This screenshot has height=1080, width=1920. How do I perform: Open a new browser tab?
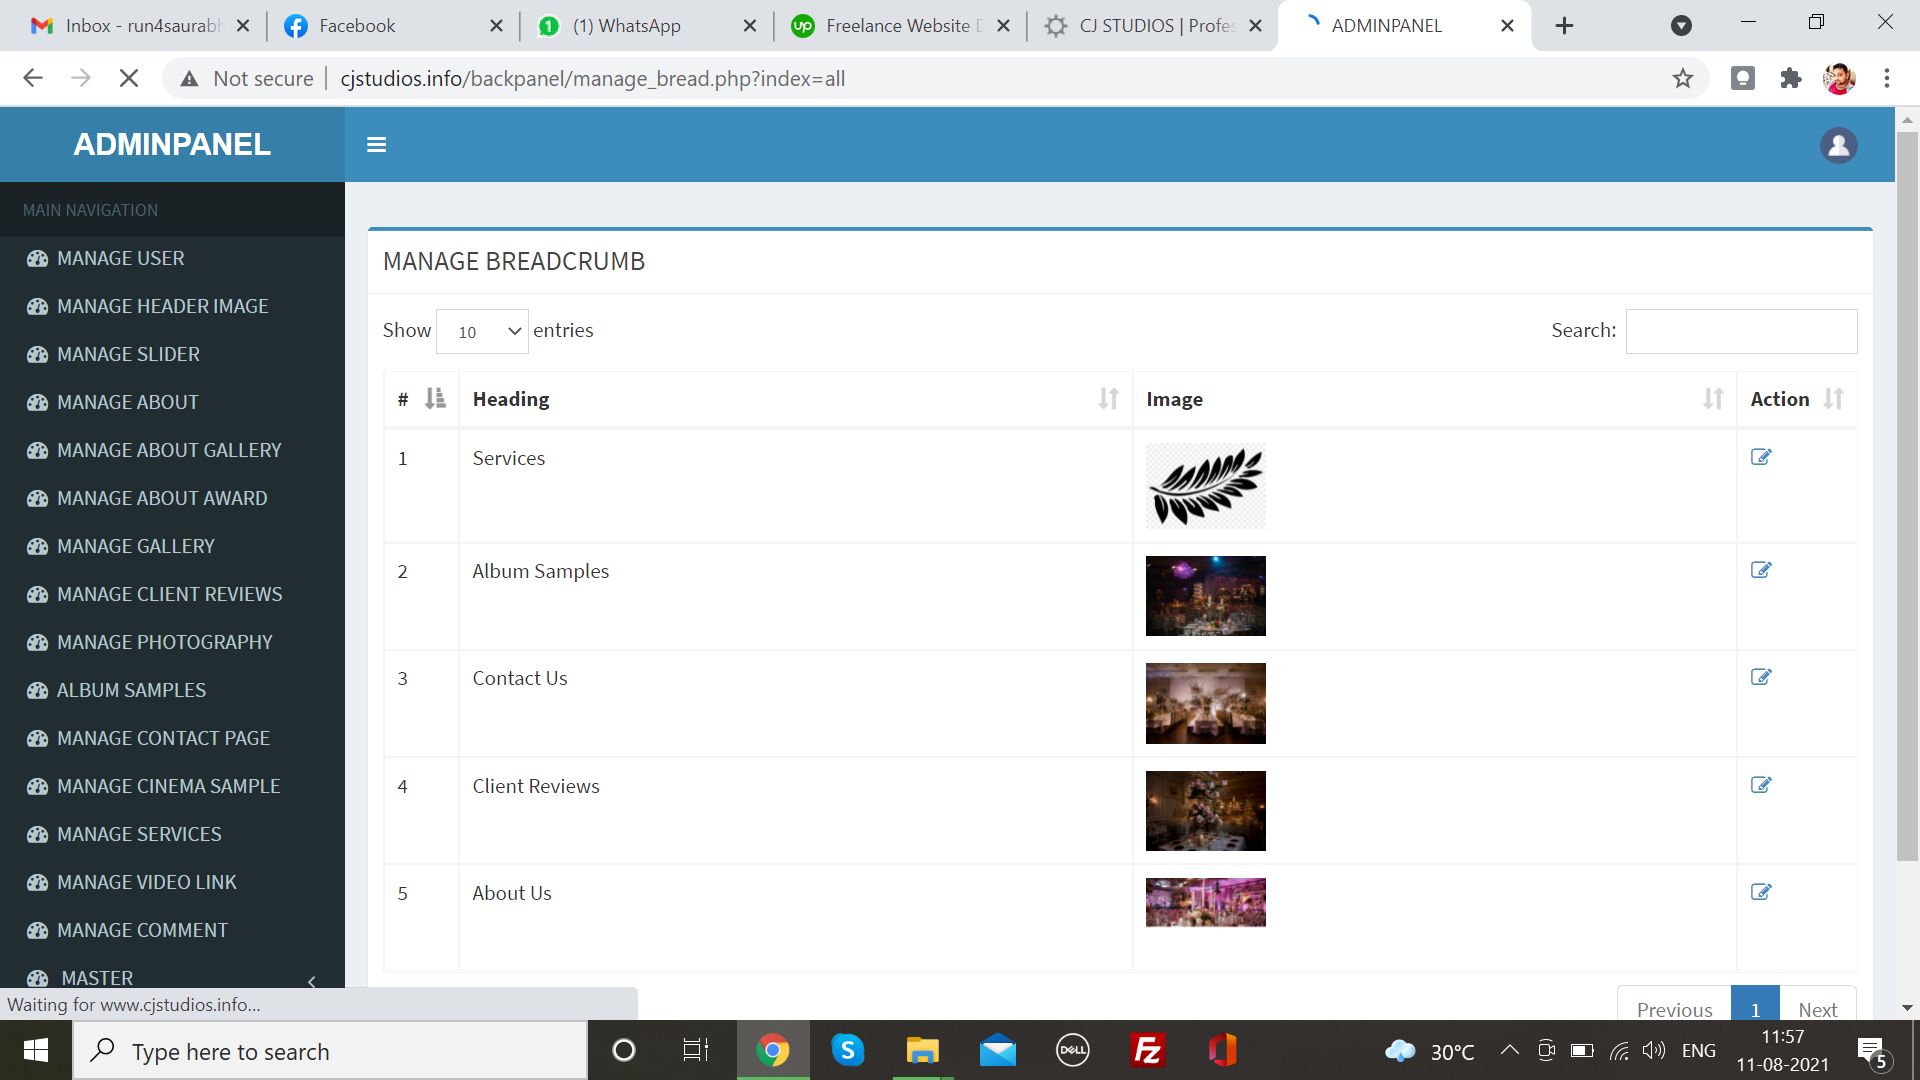(1565, 26)
